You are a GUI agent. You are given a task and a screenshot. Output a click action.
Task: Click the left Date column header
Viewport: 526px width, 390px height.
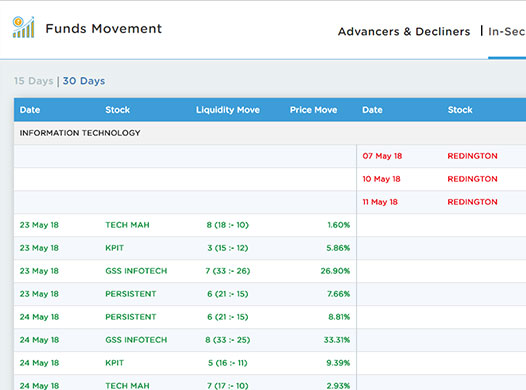point(30,110)
